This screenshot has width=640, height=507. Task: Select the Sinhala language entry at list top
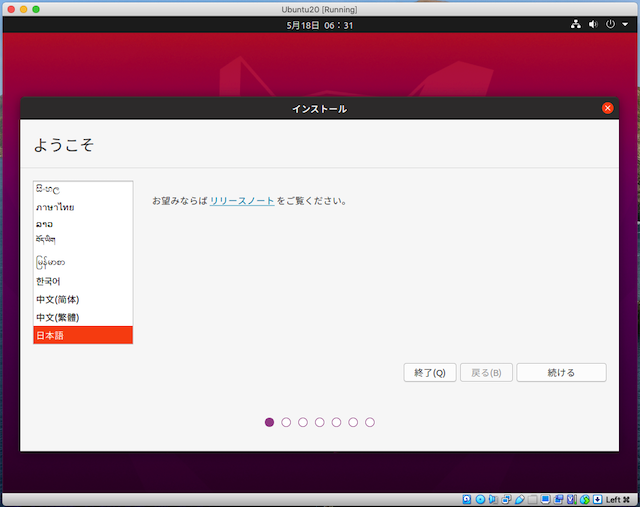(x=83, y=189)
